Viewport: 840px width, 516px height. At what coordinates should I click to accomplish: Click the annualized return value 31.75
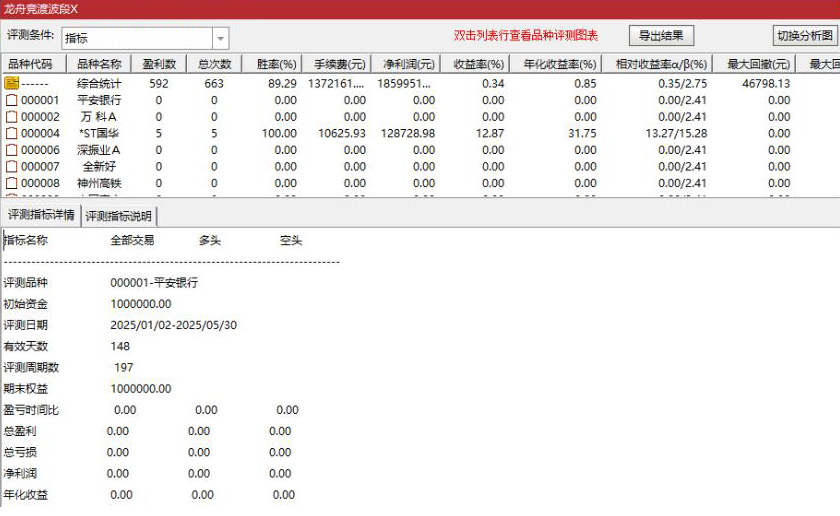[x=582, y=133]
